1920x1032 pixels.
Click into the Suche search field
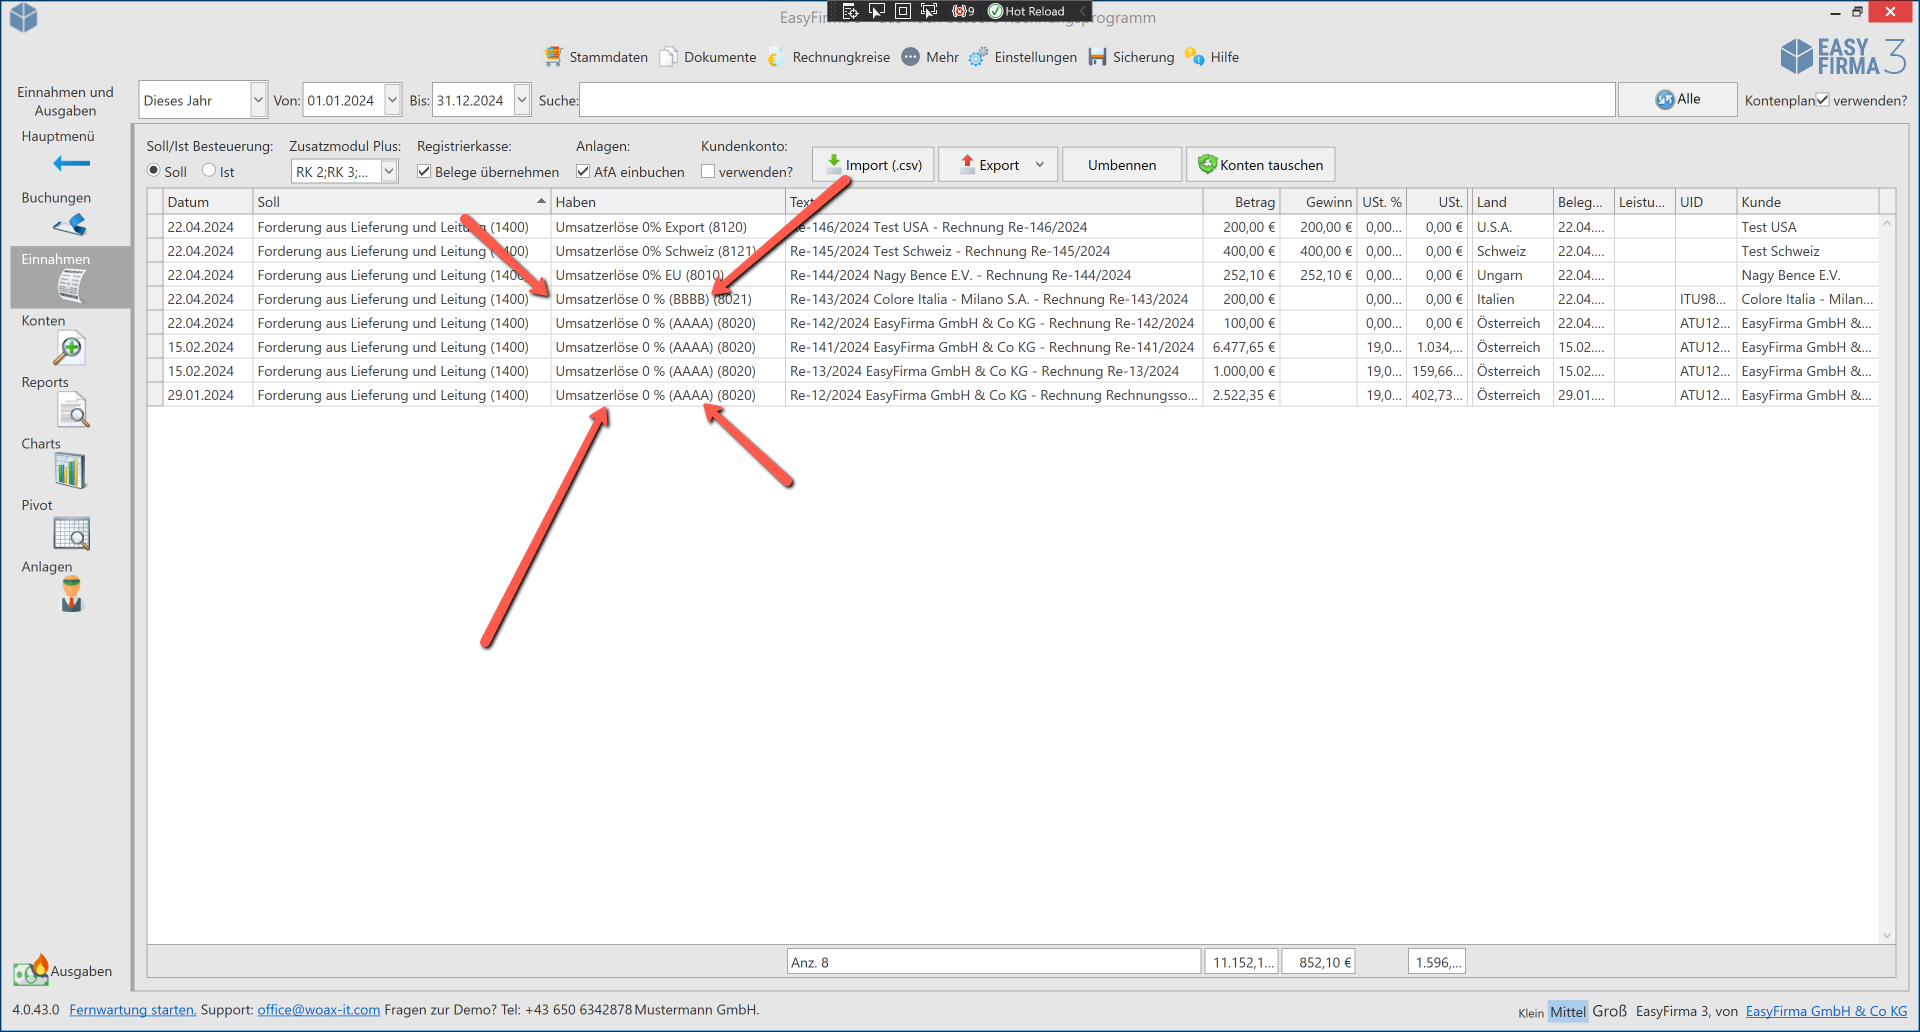coord(1097,100)
